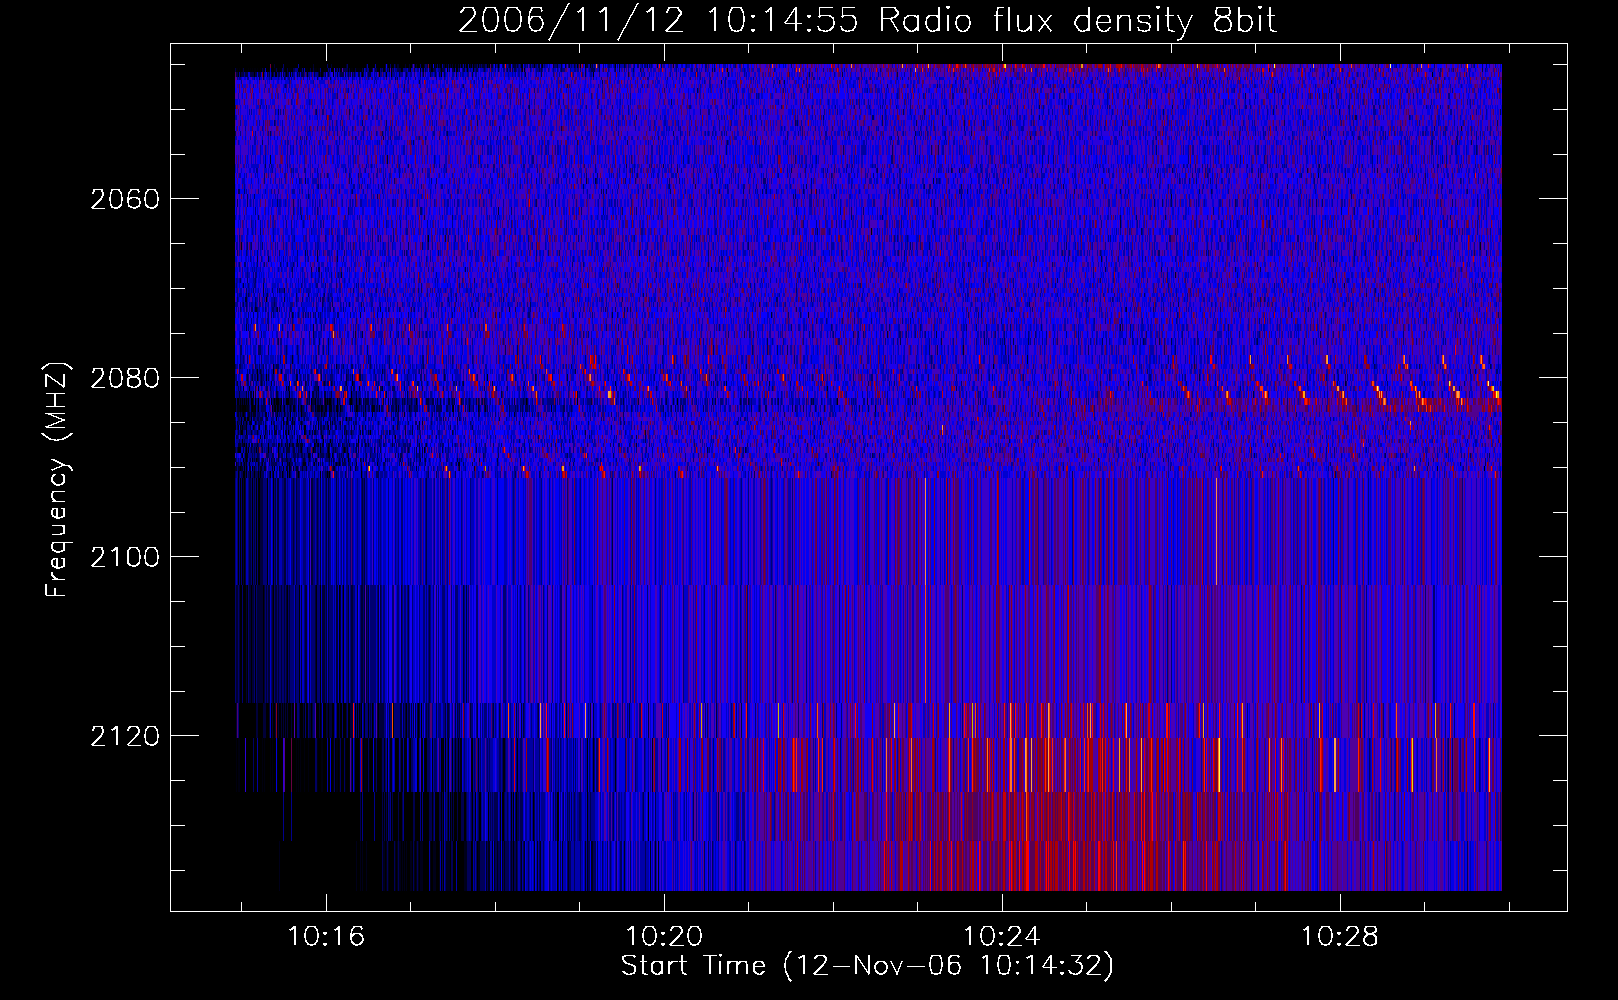The image size is (1618, 1000).
Task: Click the 2100 frequency tick label
Action: [125, 557]
